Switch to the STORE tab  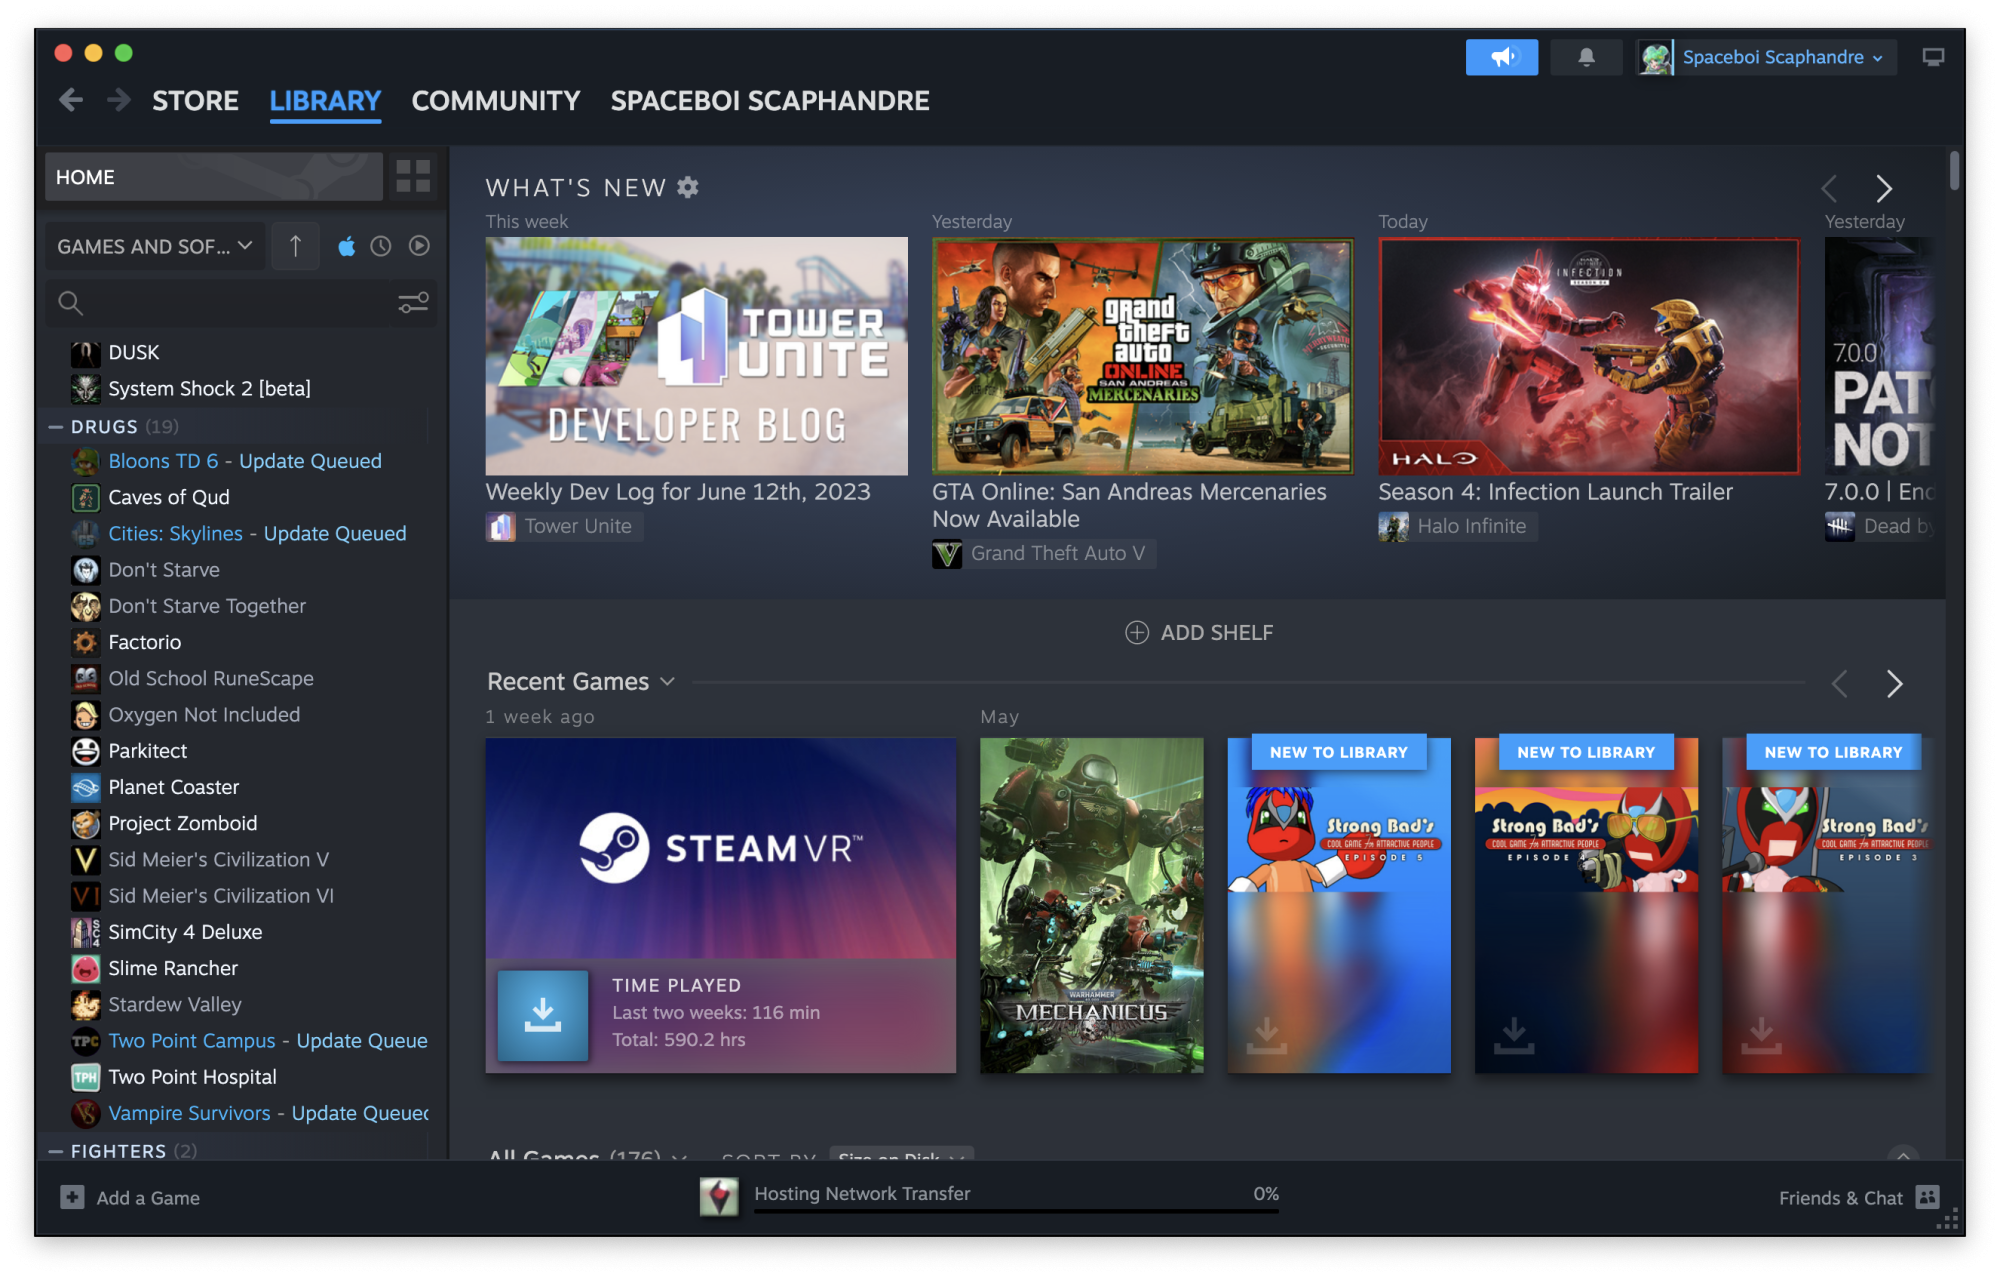pyautogui.click(x=195, y=101)
